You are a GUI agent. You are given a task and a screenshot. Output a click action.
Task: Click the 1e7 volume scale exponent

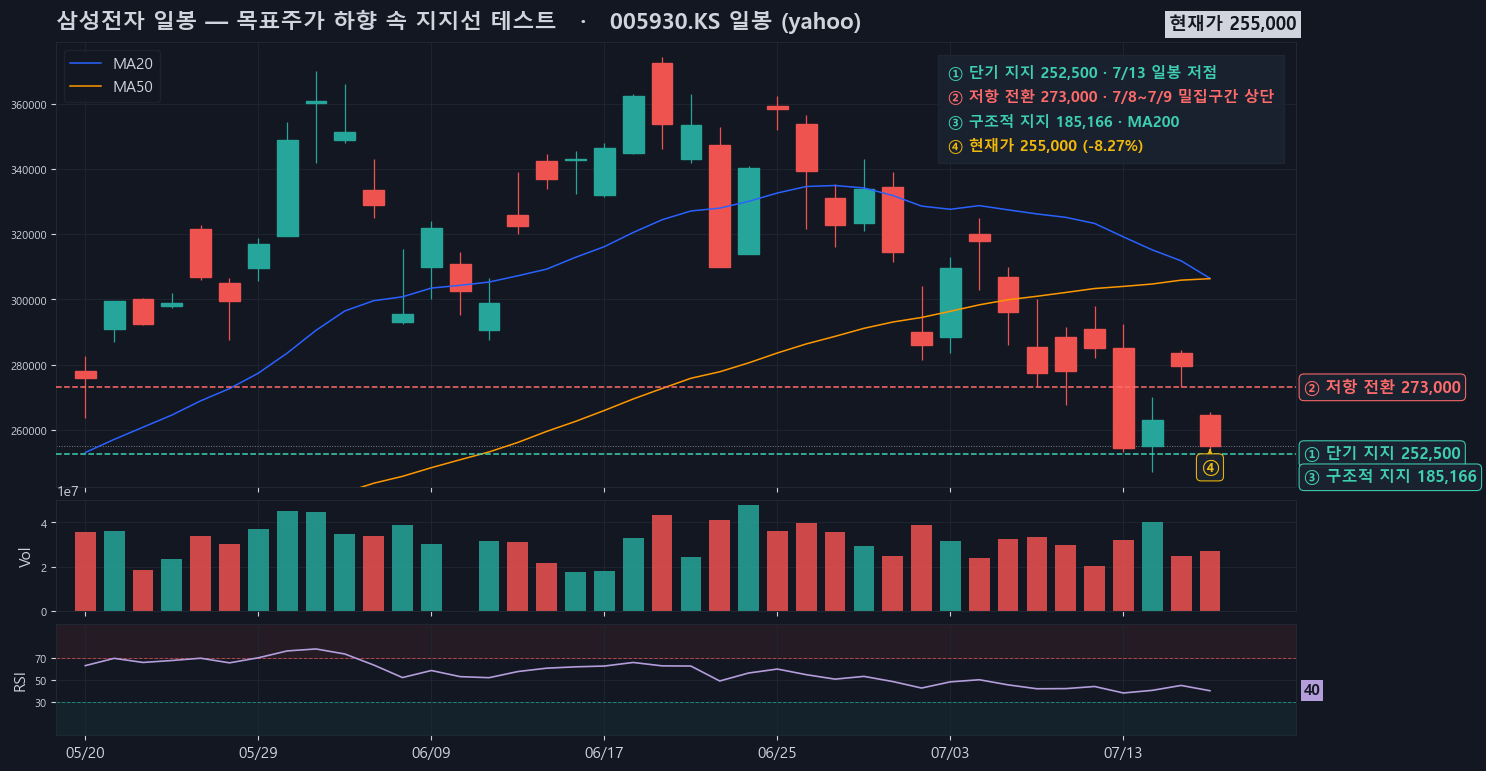(x=68, y=491)
